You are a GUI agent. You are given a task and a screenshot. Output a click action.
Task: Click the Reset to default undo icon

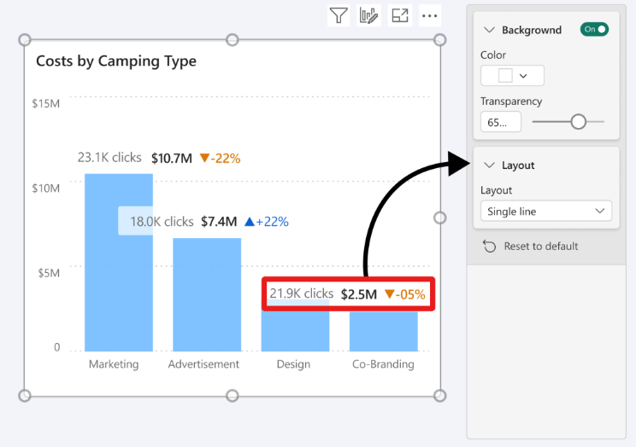490,246
